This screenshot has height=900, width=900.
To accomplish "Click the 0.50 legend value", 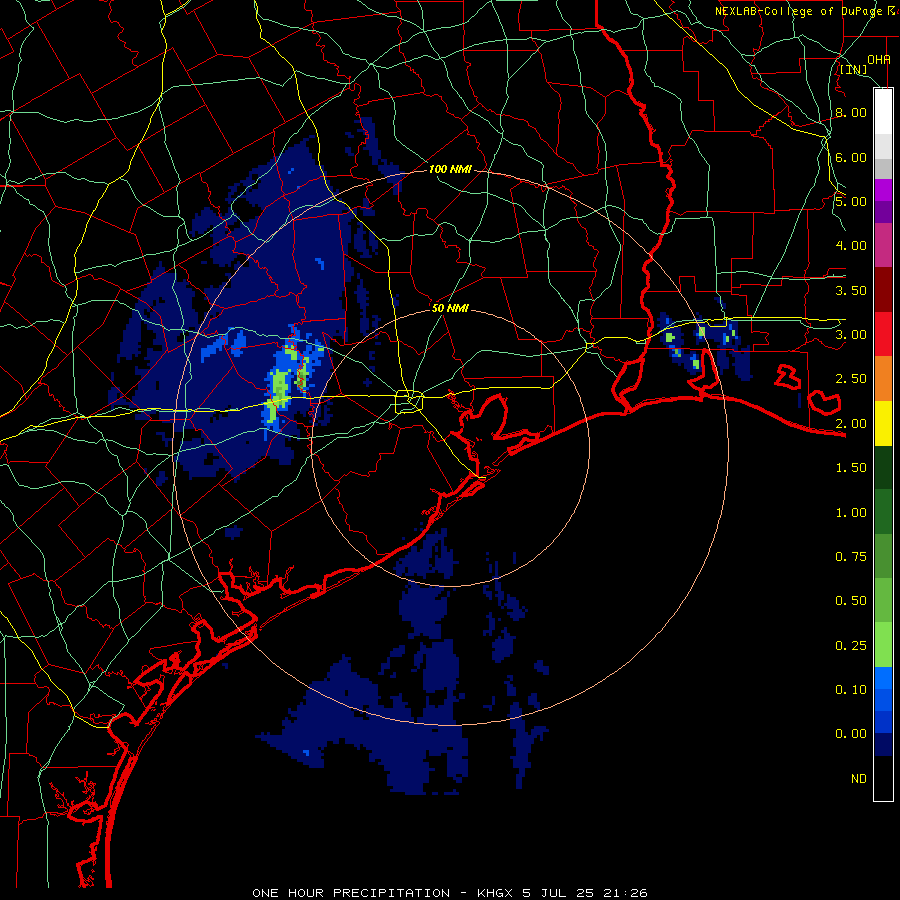I will [x=851, y=601].
